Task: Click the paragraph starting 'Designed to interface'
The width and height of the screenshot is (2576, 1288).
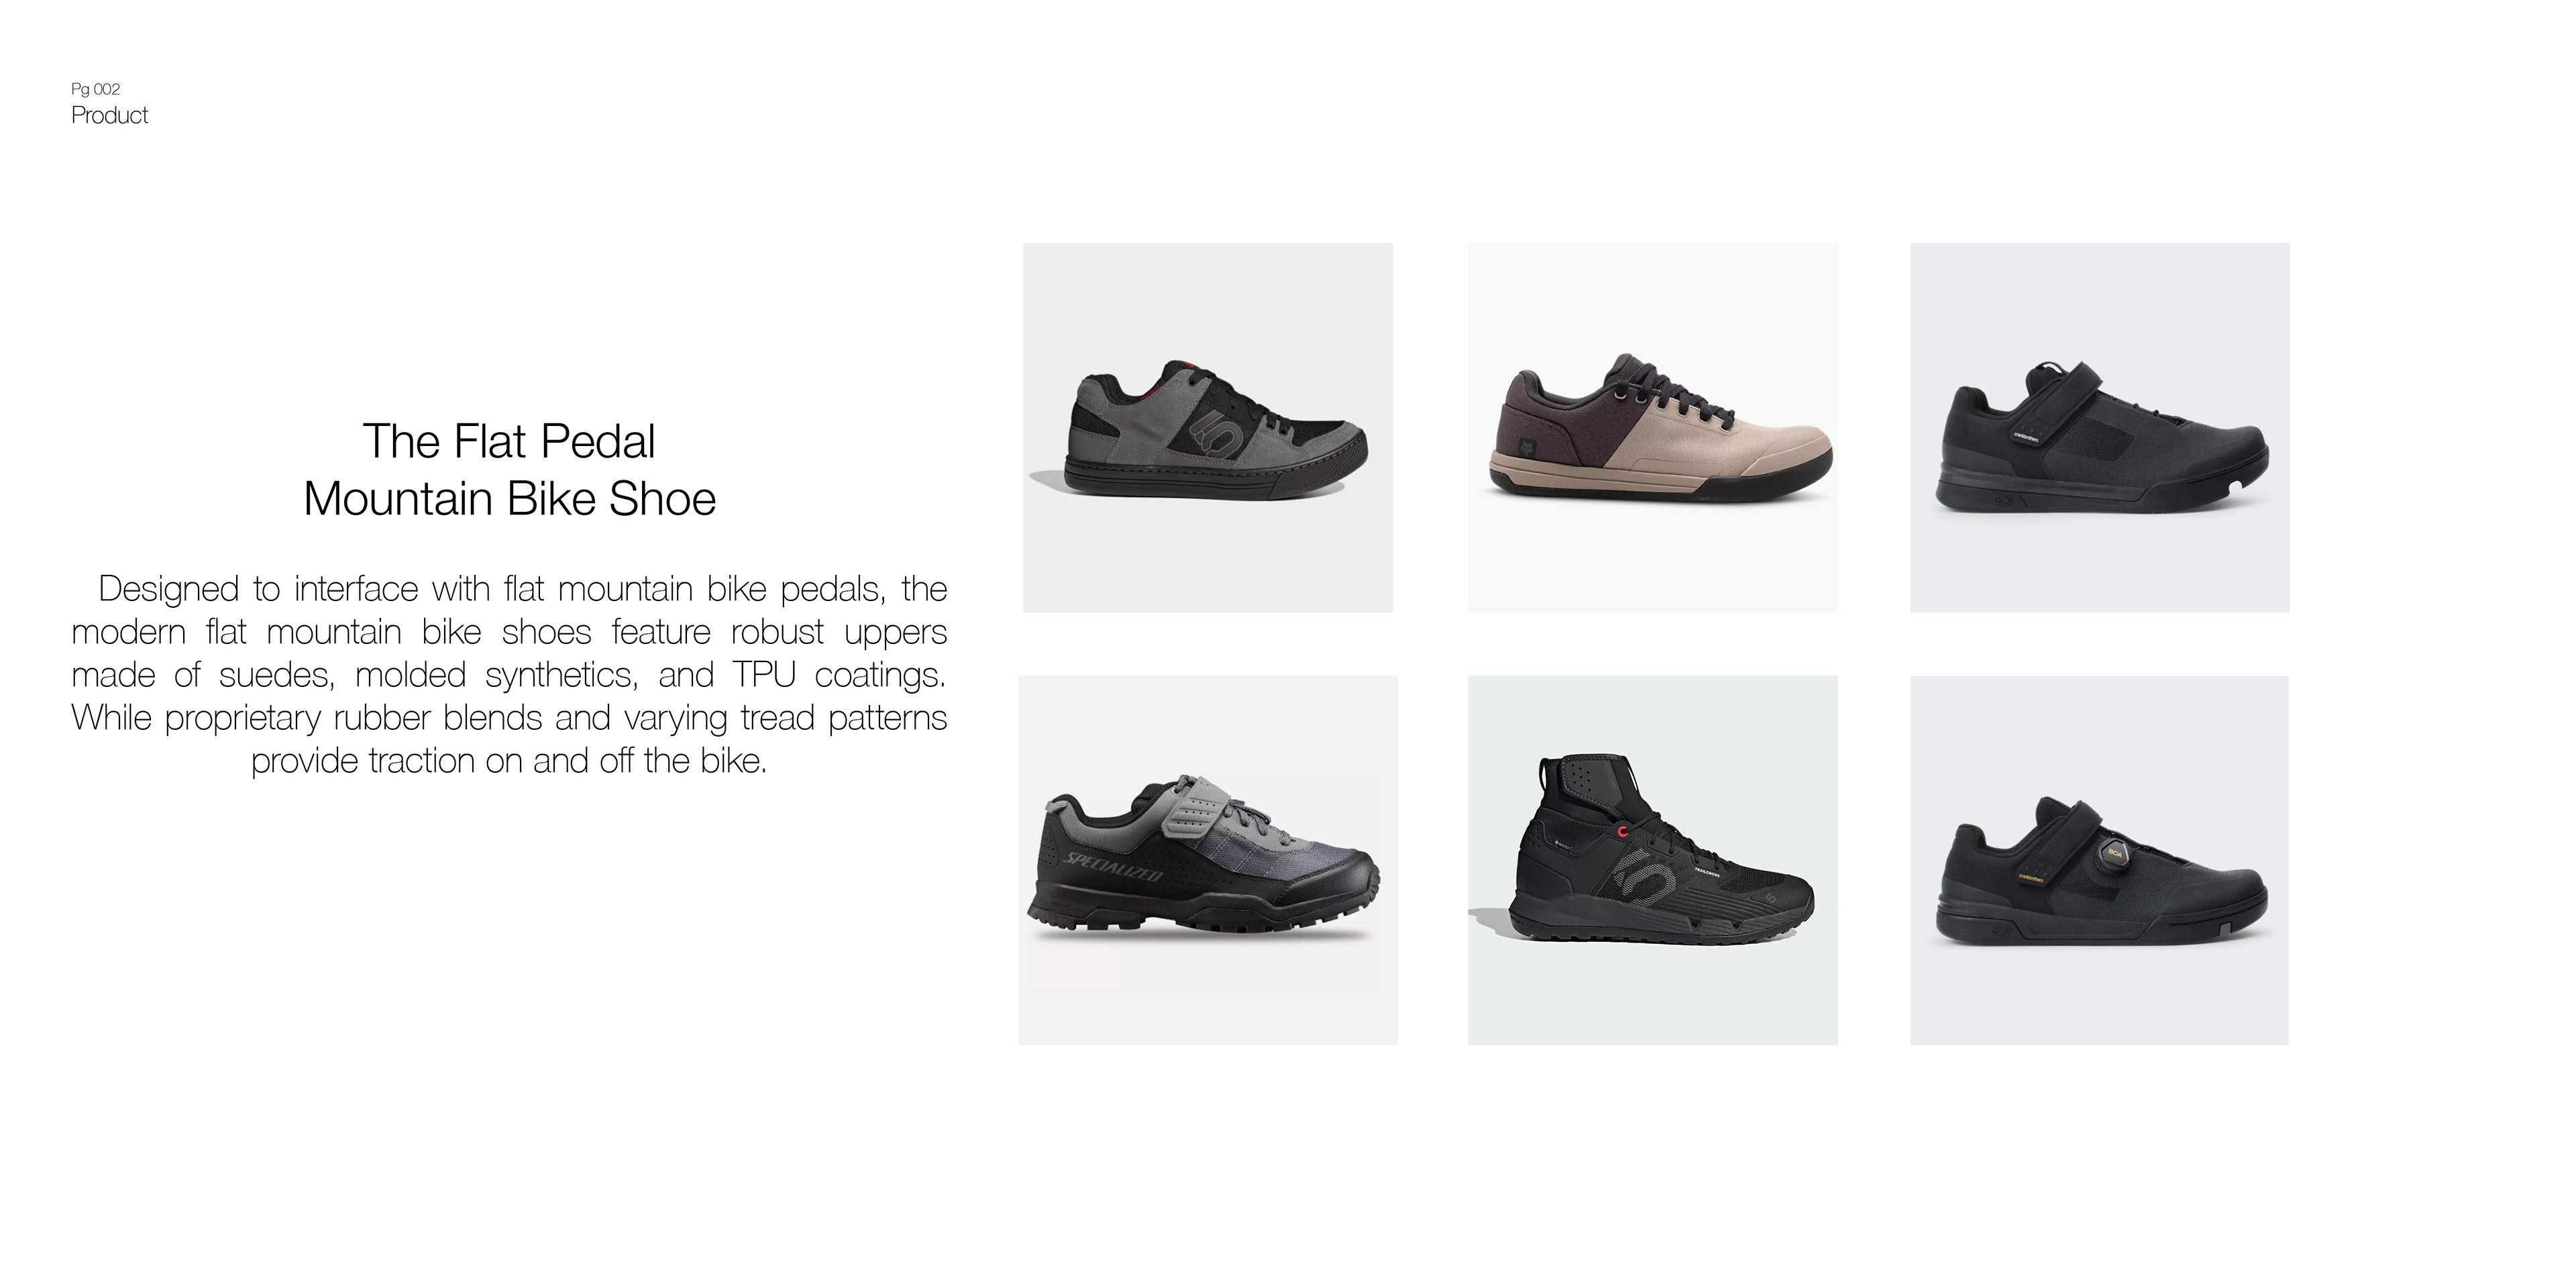Action: coord(509,674)
